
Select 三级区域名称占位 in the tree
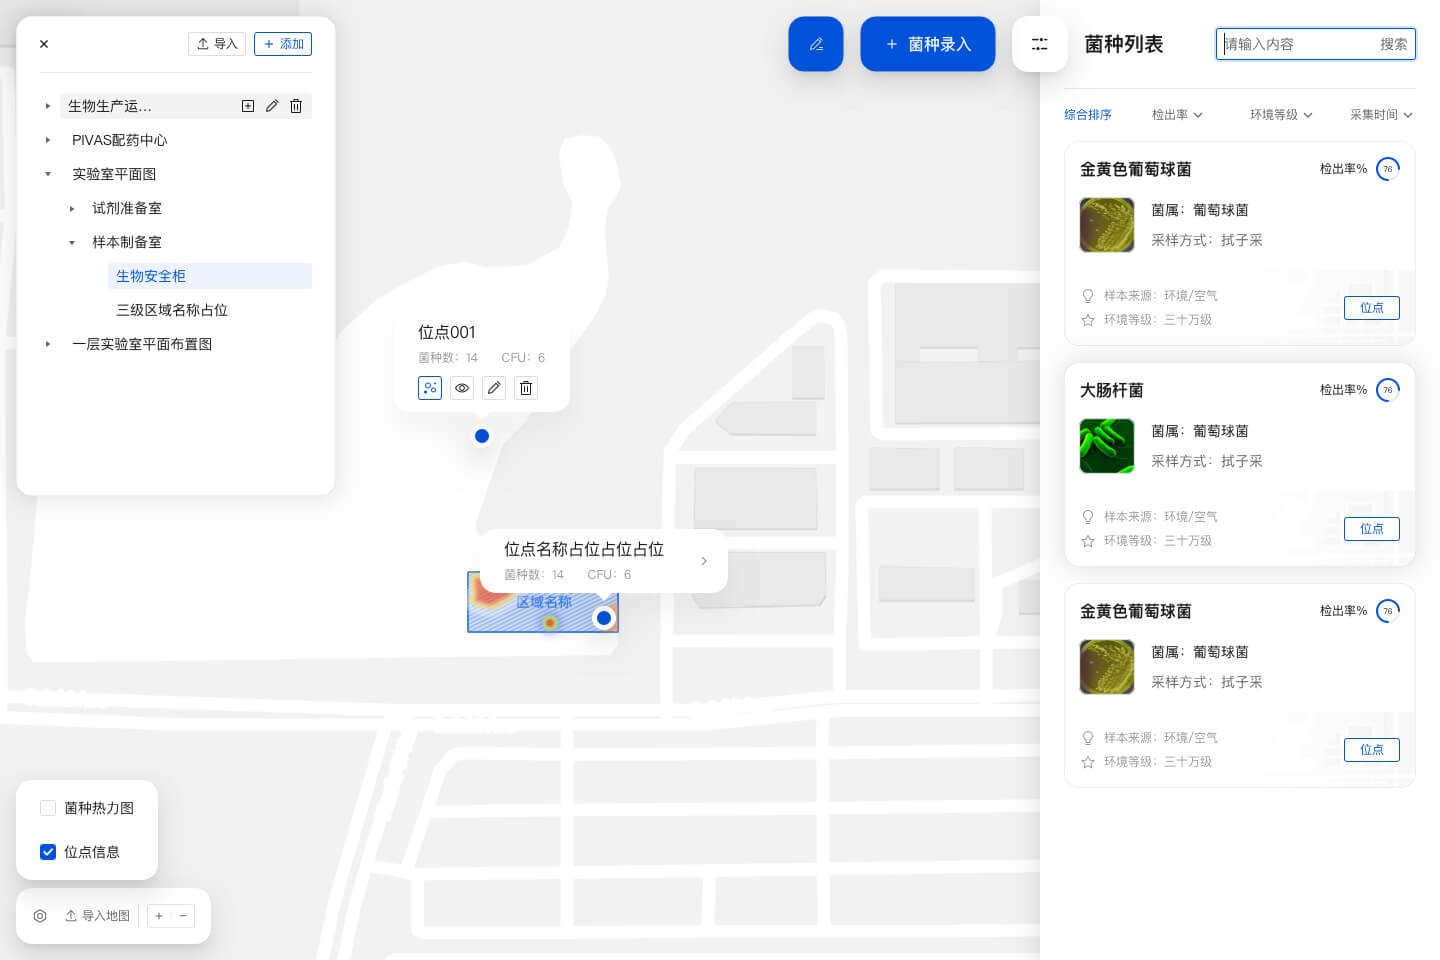click(172, 310)
